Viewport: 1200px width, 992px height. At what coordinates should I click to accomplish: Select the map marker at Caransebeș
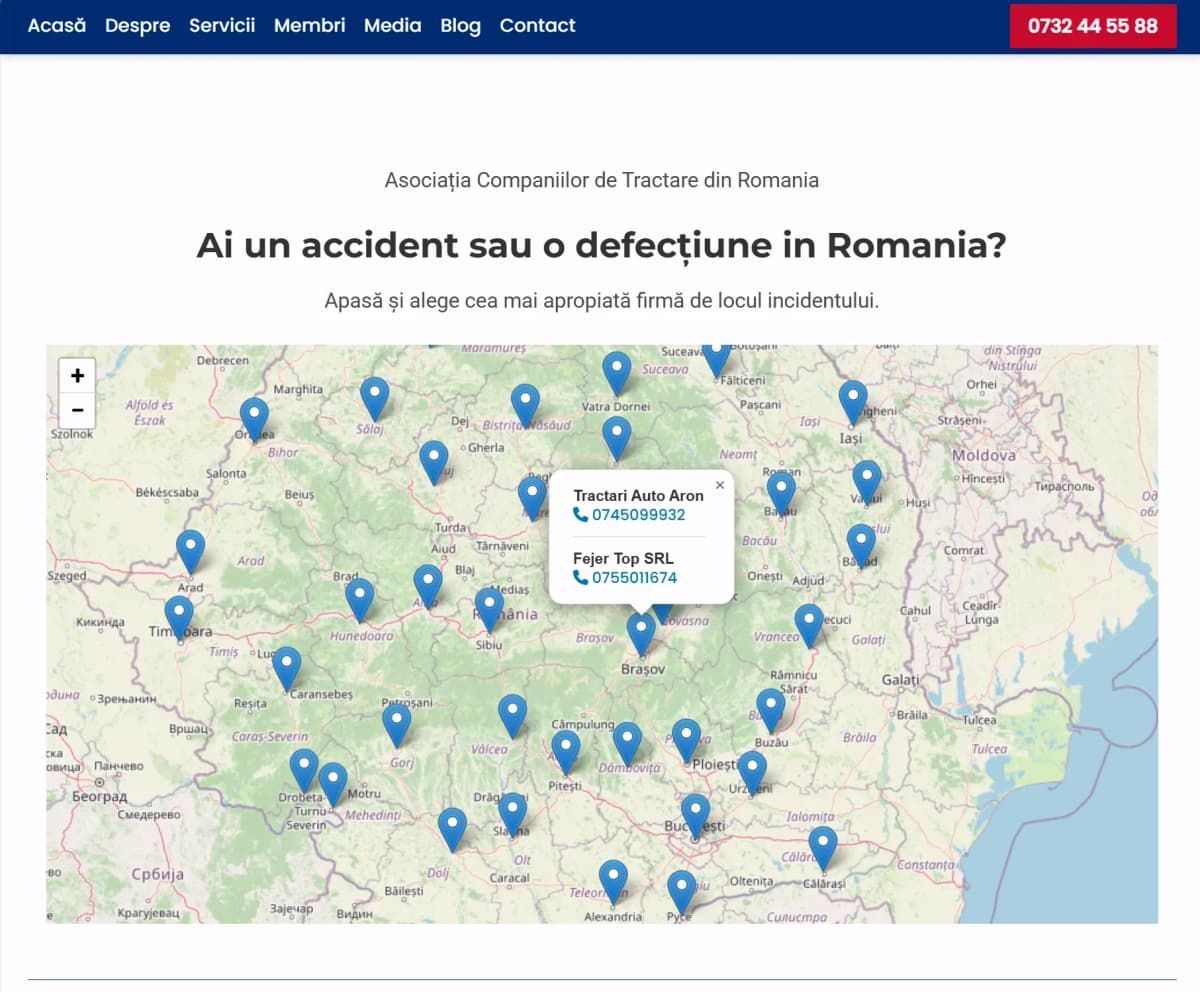[286, 666]
